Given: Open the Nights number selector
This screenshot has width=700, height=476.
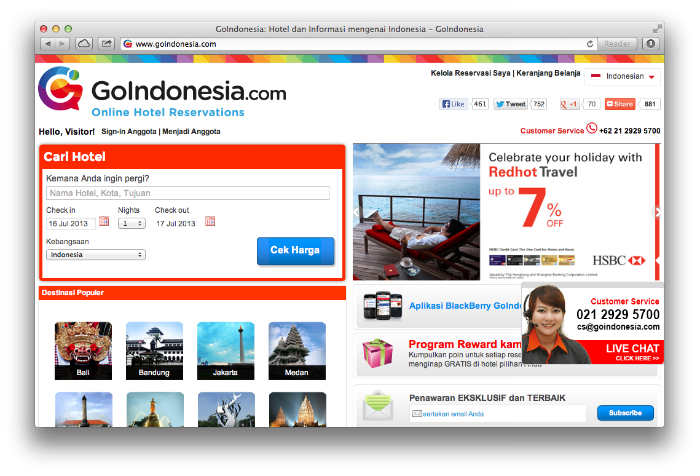Looking at the screenshot, I should pyautogui.click(x=132, y=223).
